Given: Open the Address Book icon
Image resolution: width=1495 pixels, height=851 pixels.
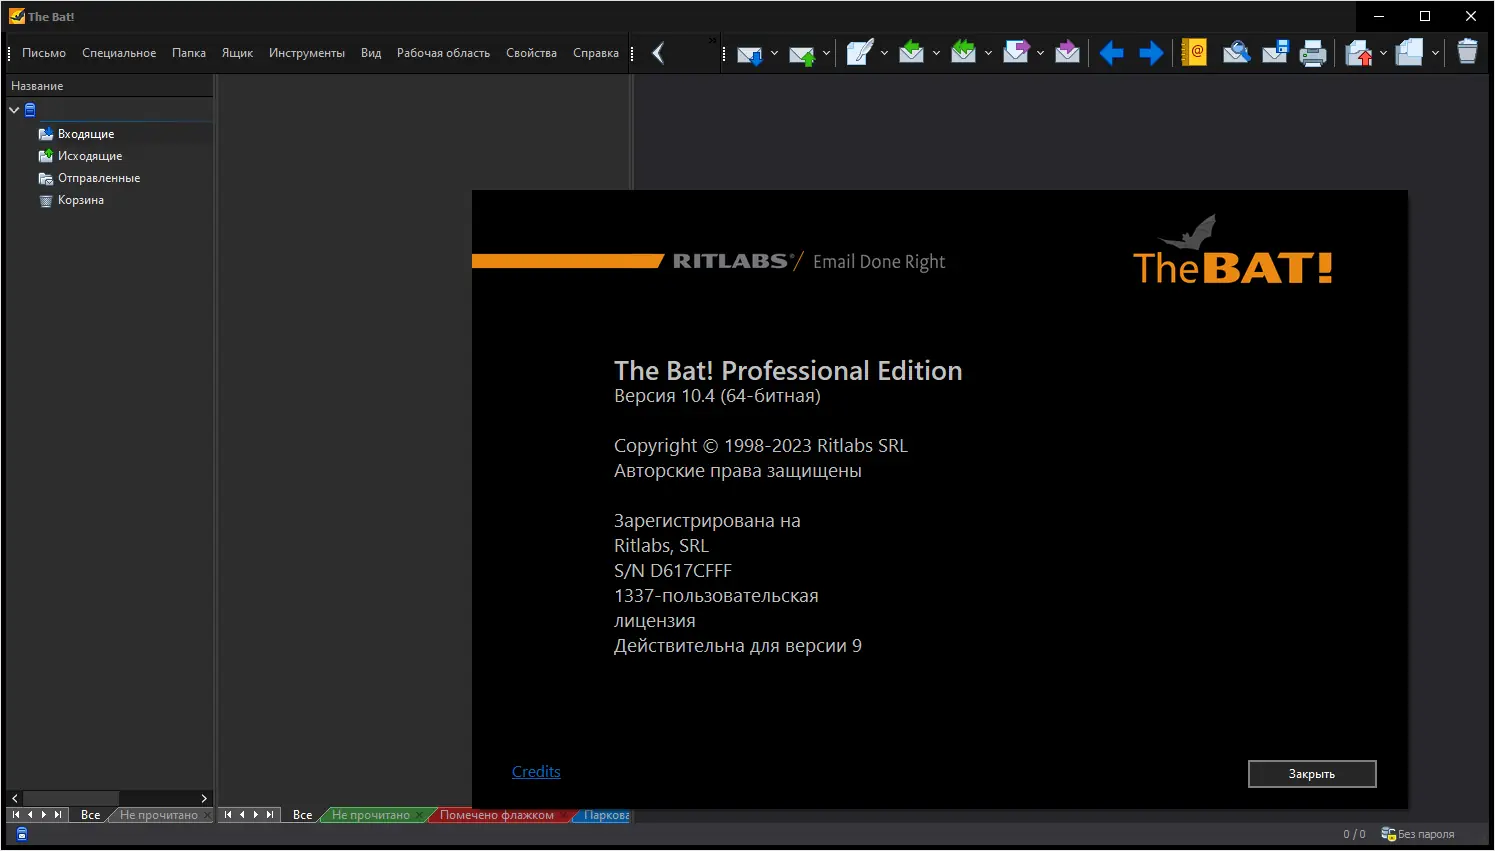Looking at the screenshot, I should click(x=1194, y=52).
